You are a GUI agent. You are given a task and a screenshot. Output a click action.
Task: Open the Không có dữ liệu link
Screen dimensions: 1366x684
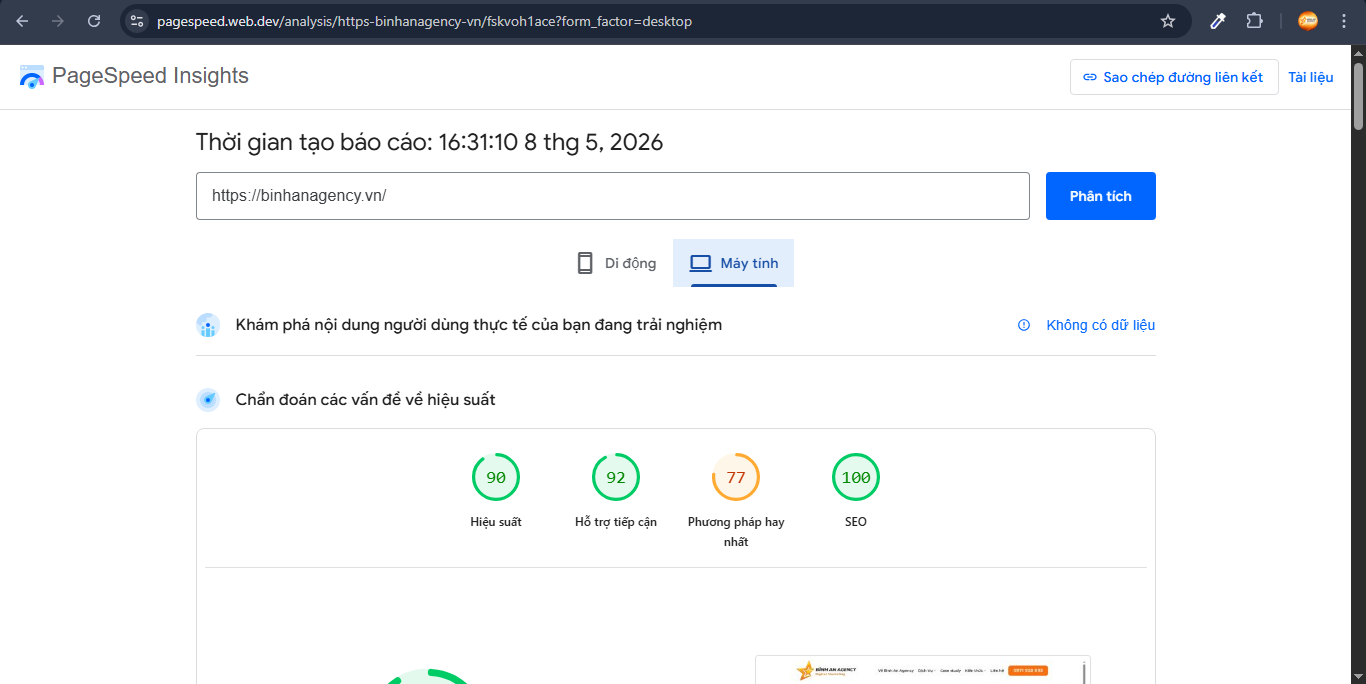click(1100, 325)
